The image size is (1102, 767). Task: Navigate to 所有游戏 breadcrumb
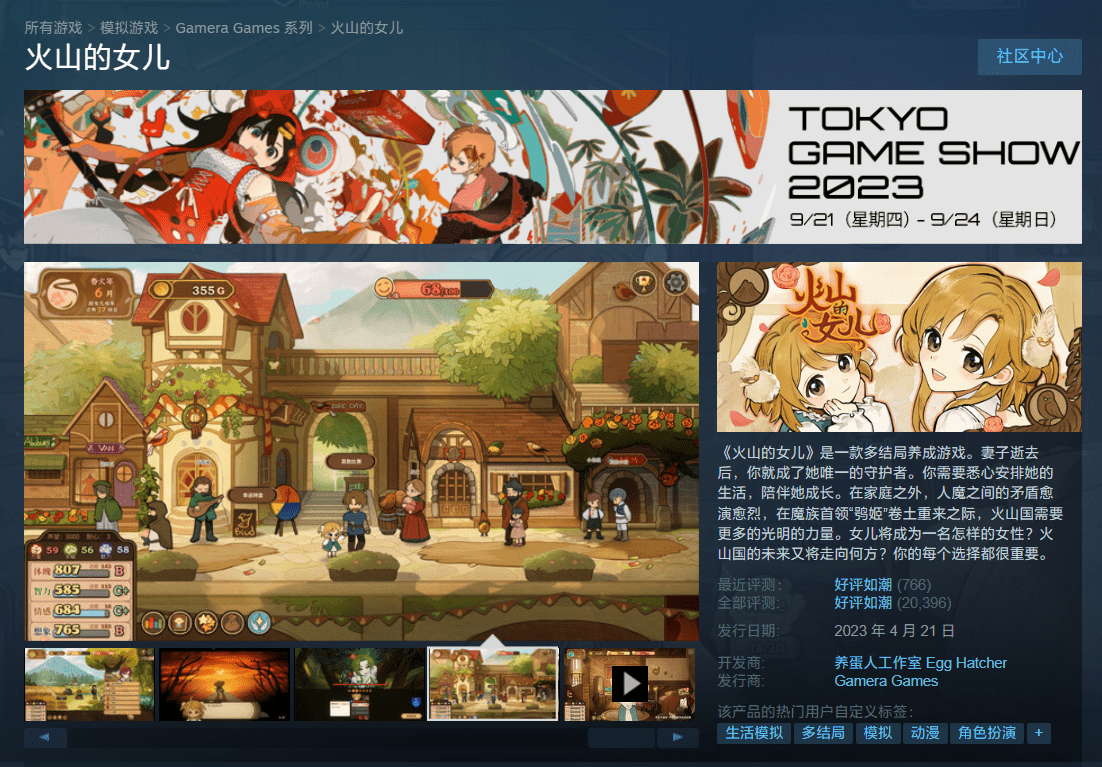pyautogui.click(x=53, y=28)
